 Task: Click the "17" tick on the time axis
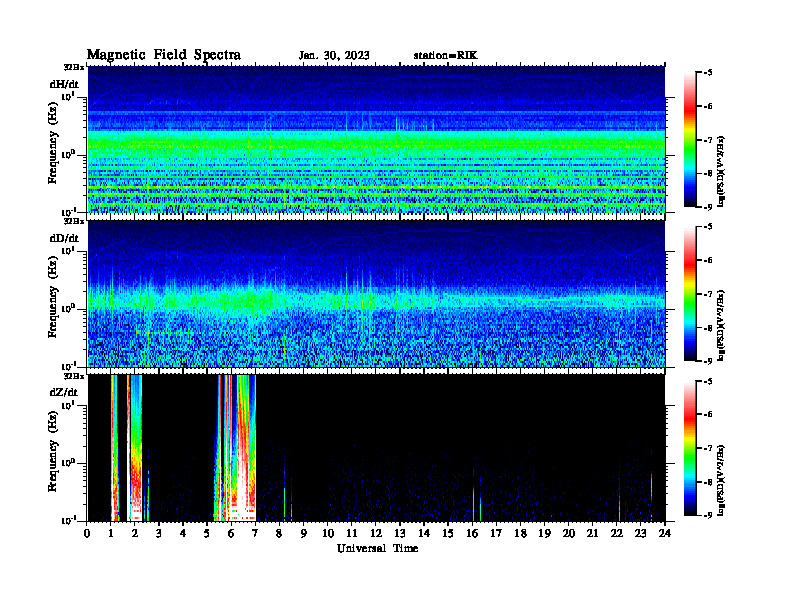coord(496,533)
